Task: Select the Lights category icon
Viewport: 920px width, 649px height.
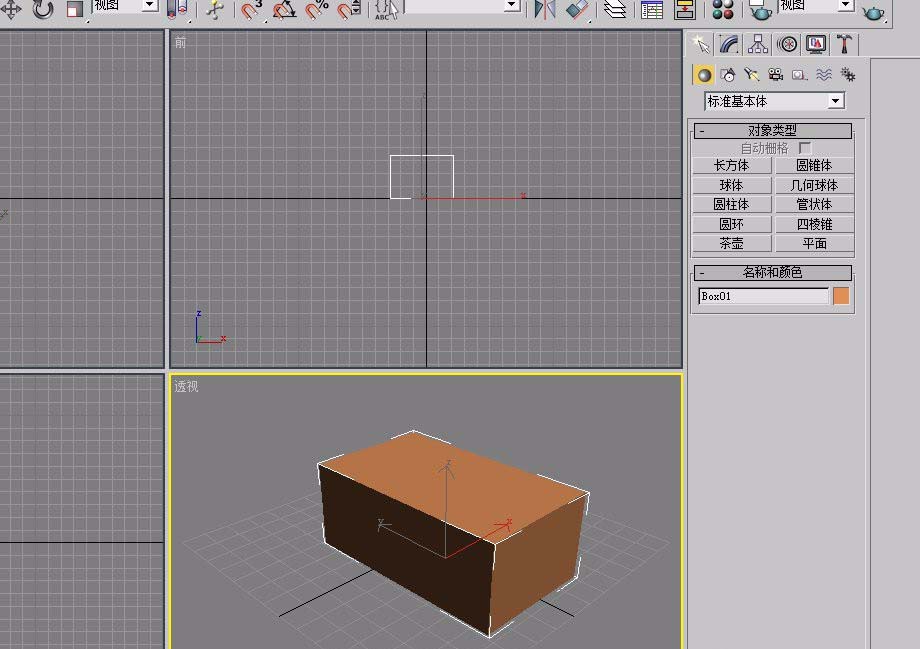Action: coord(752,75)
